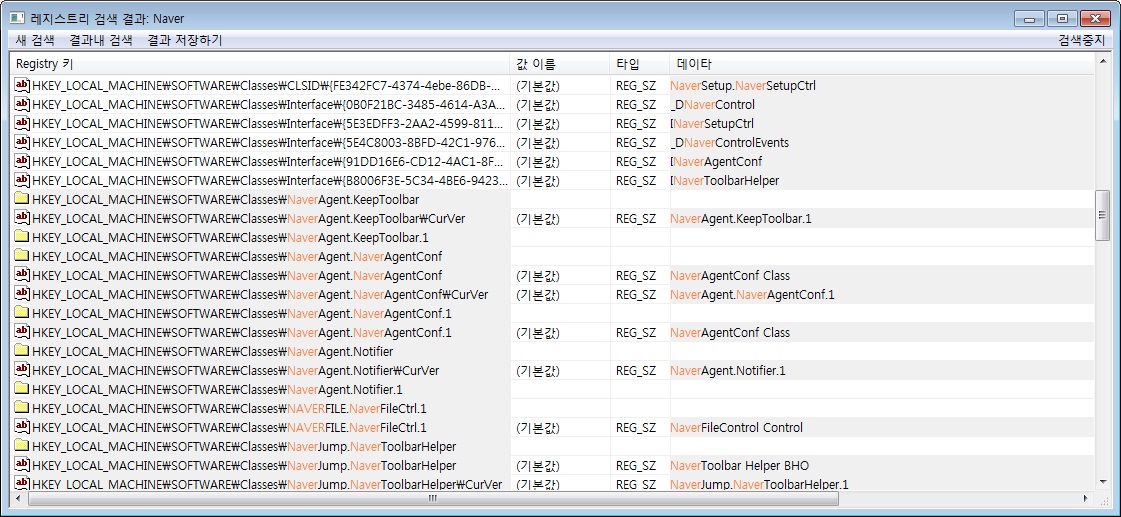Click the string icon of NaverAgent.Notifier\CurVer row
The height and width of the screenshot is (517, 1121).
[21, 371]
